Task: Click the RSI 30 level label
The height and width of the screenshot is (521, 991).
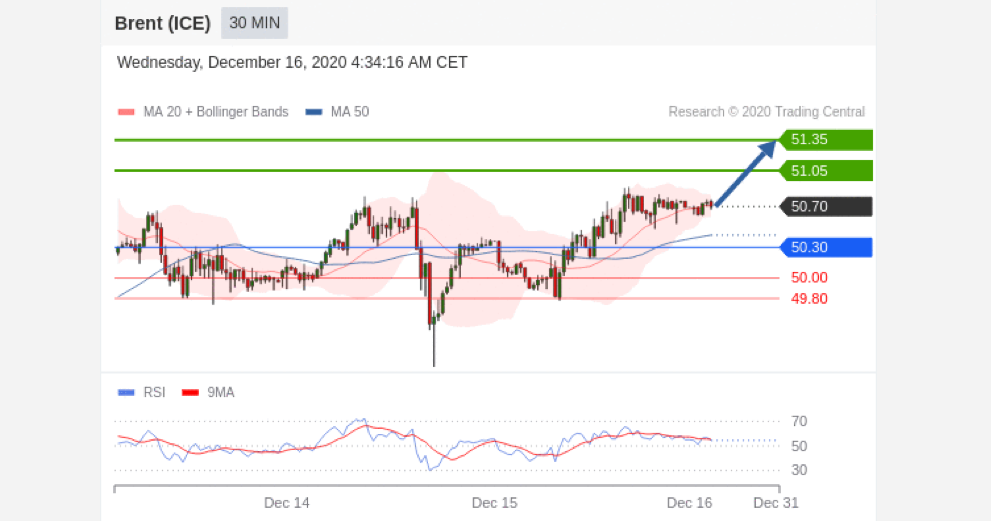Action: tap(799, 470)
